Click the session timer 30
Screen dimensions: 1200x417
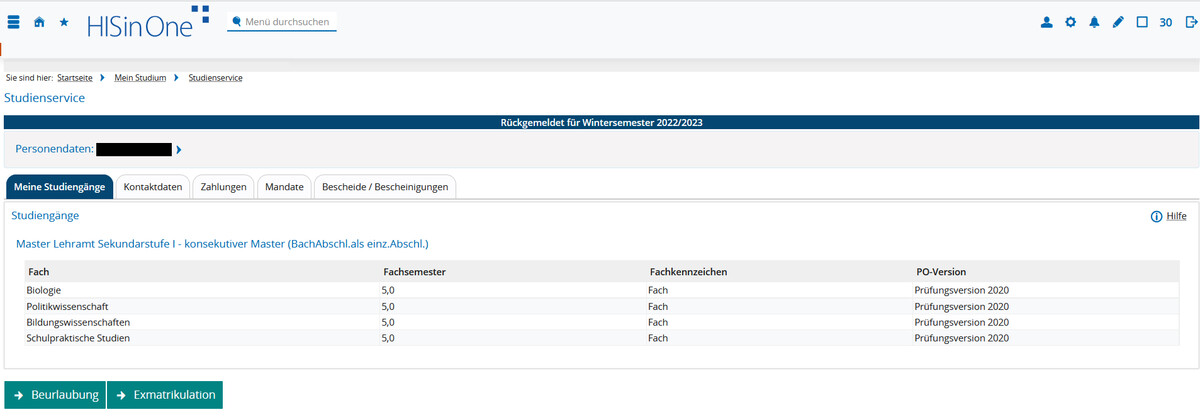coord(1166,22)
